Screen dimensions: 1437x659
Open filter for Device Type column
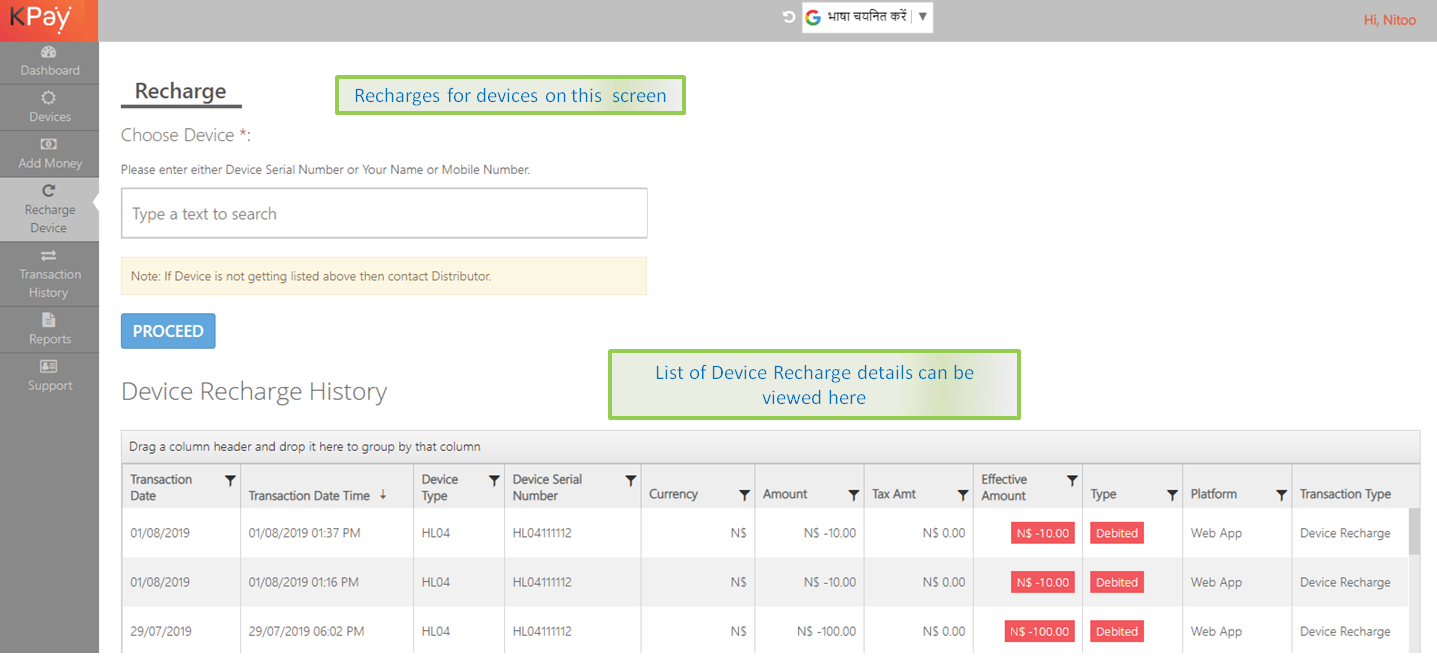[494, 481]
